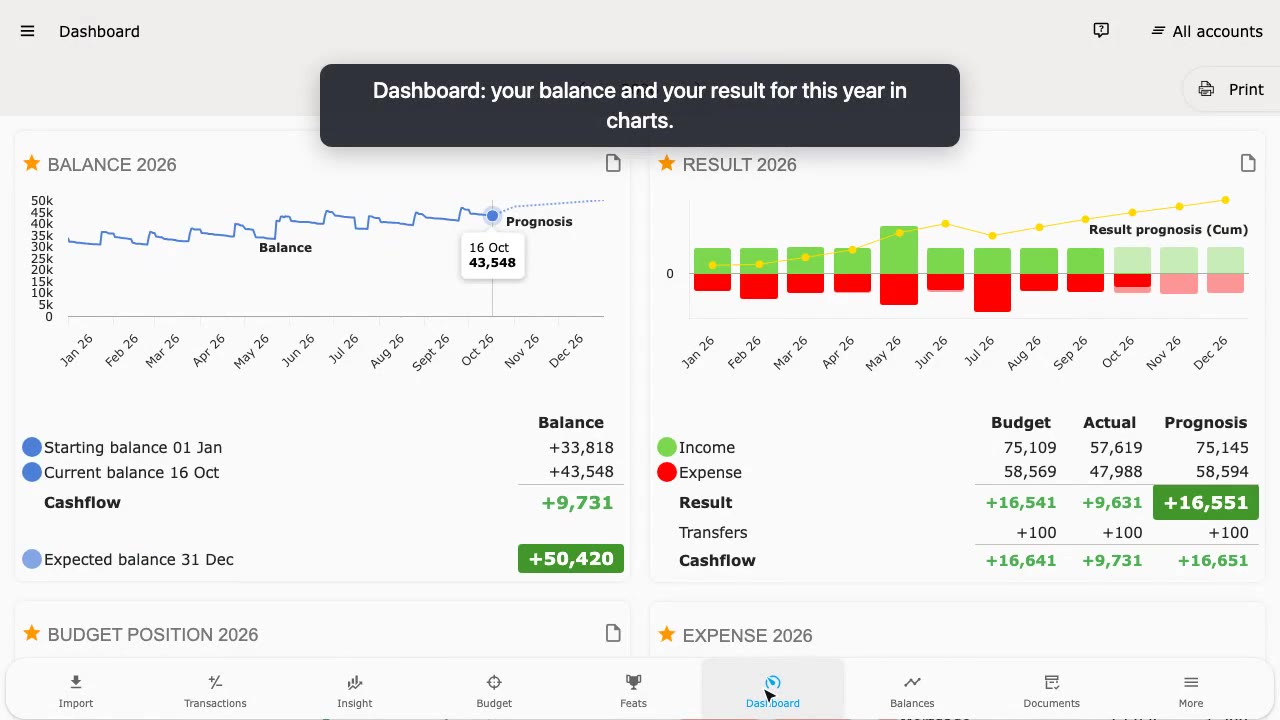Click the 16 Oct balance chart point

[492, 215]
